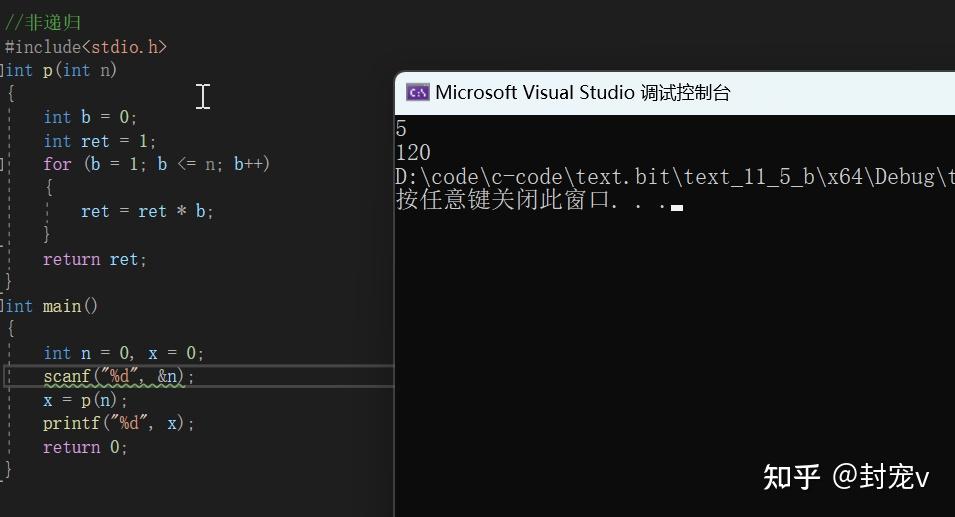Image resolution: width=955 pixels, height=517 pixels.
Task: Collapse the p function code block
Action: click(3, 70)
